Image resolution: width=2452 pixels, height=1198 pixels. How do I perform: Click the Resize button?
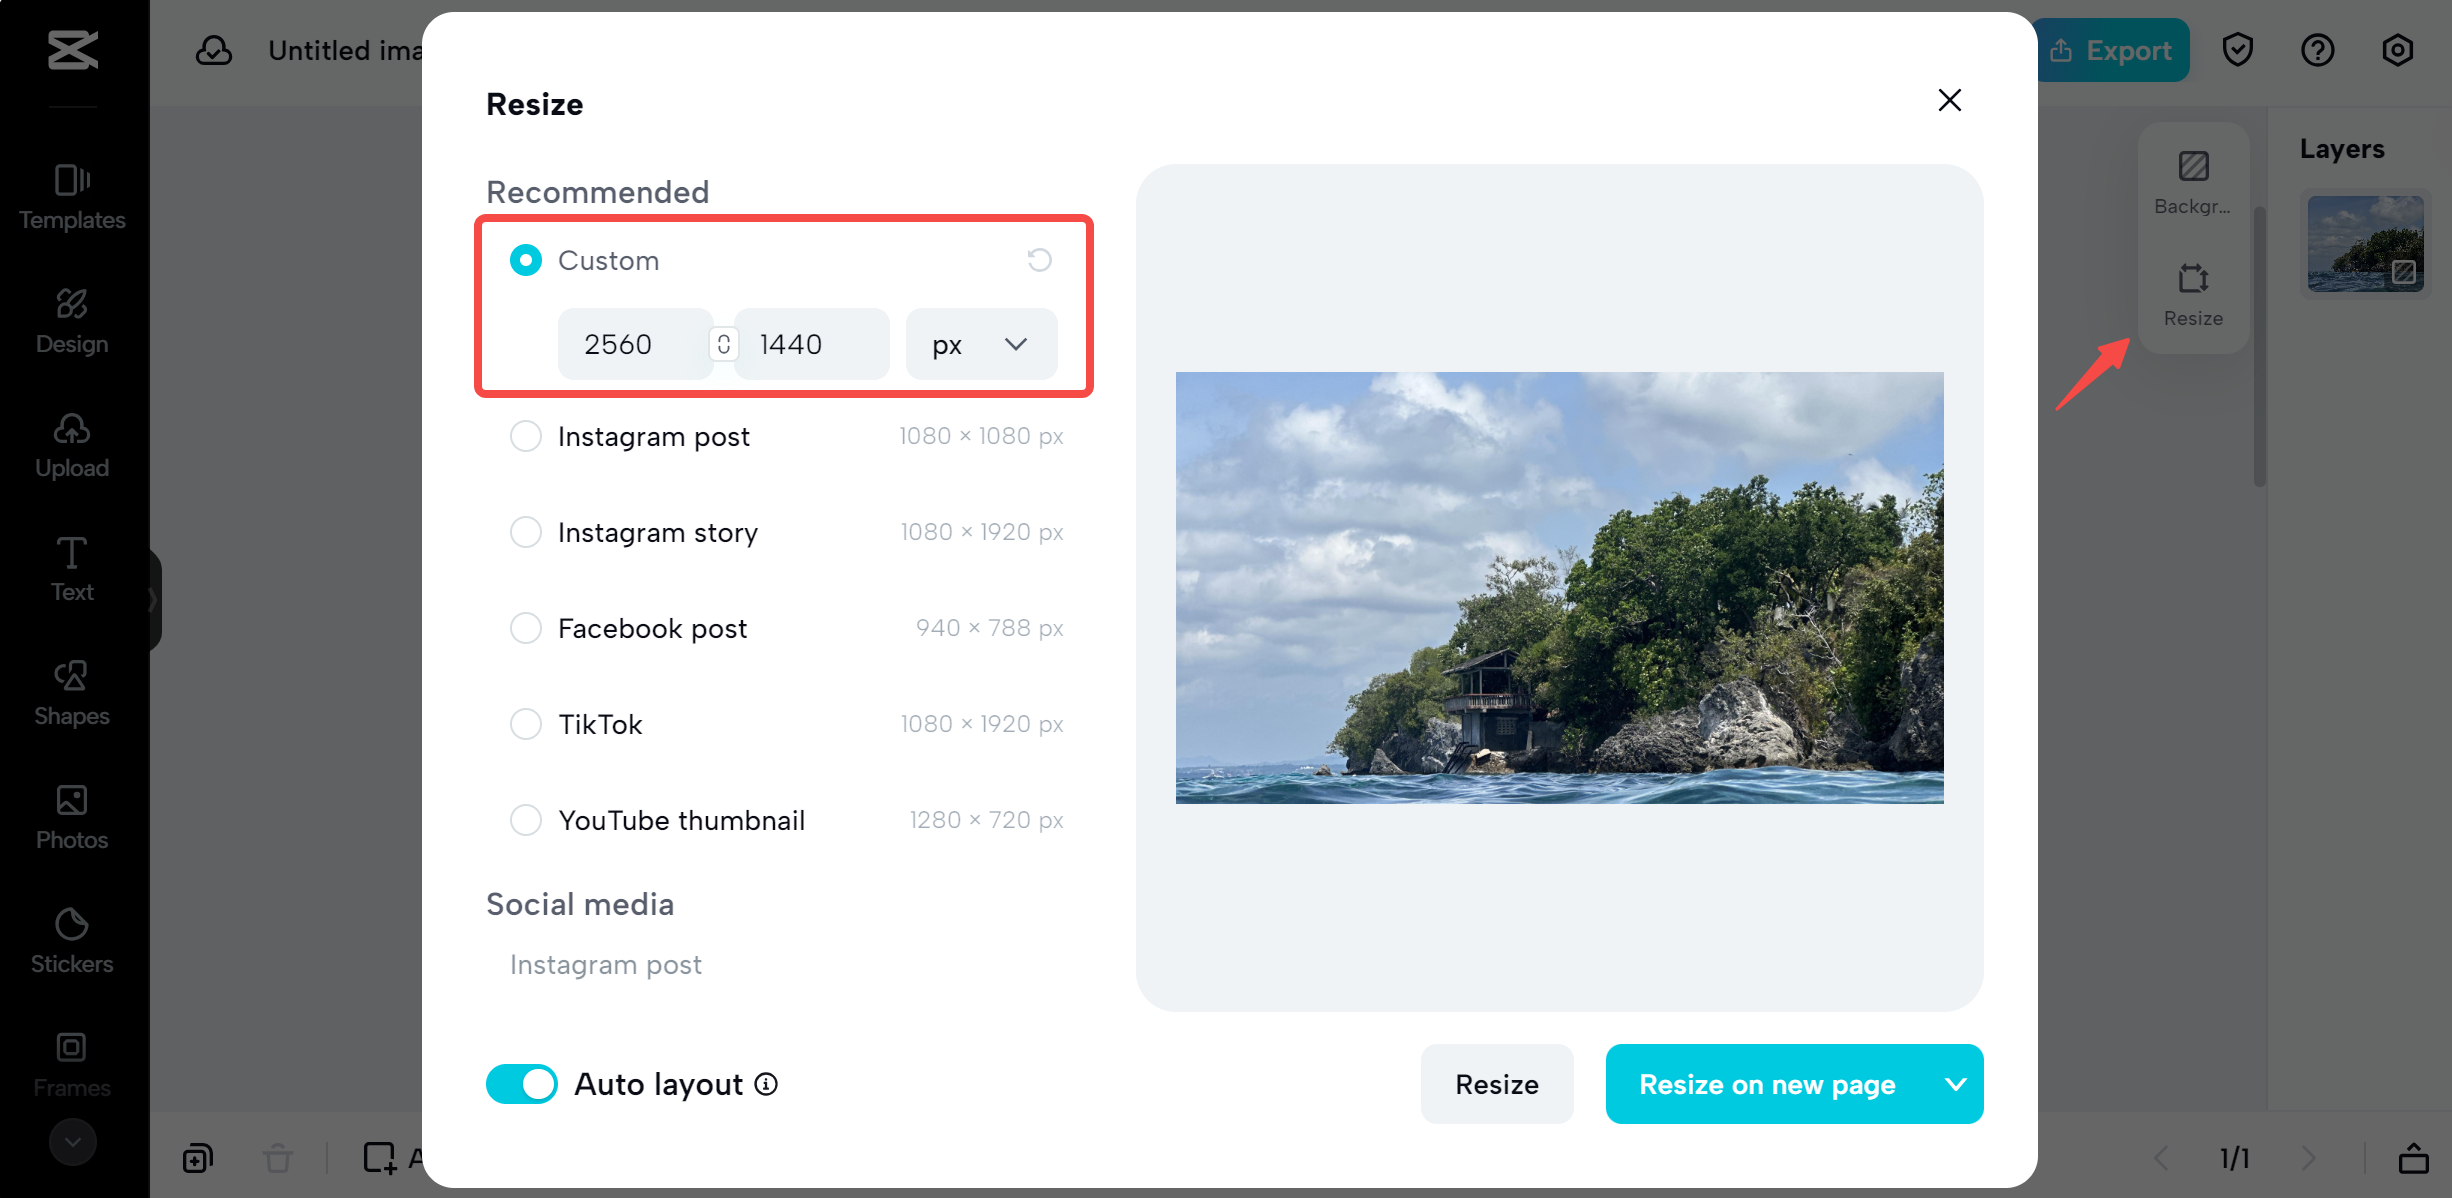1495,1084
